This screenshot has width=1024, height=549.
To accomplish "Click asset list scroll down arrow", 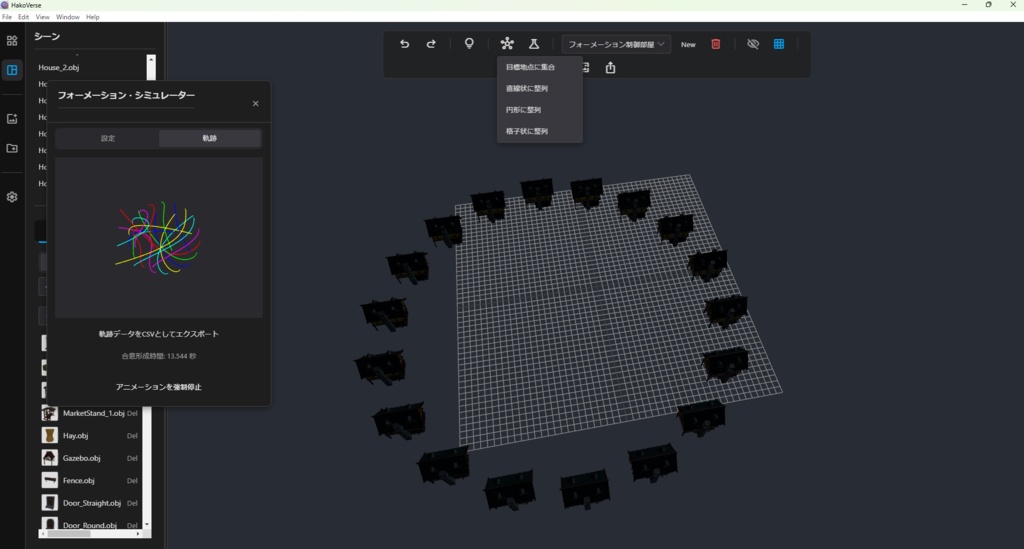I will (x=146, y=524).
